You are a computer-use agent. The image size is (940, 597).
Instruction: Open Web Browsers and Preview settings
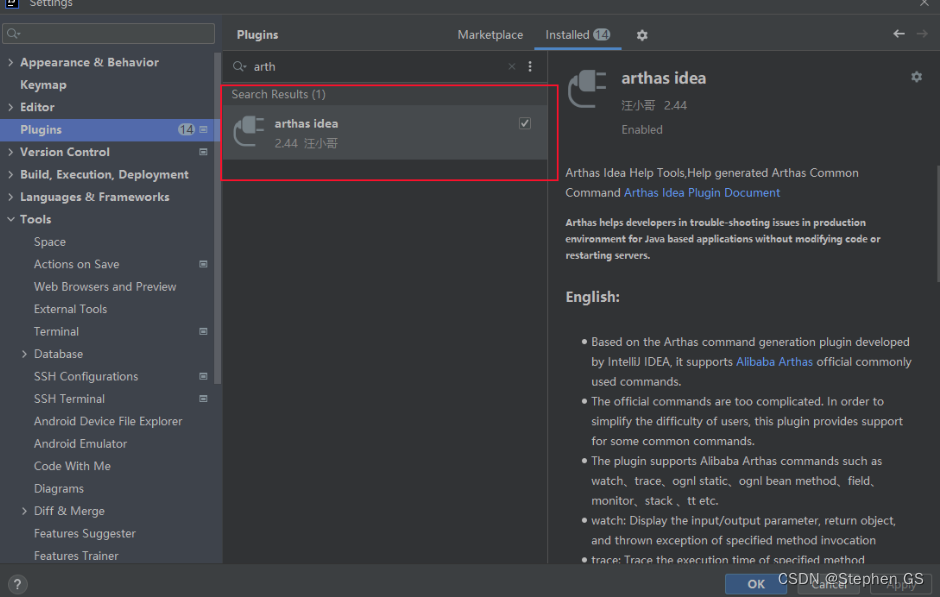tap(105, 287)
